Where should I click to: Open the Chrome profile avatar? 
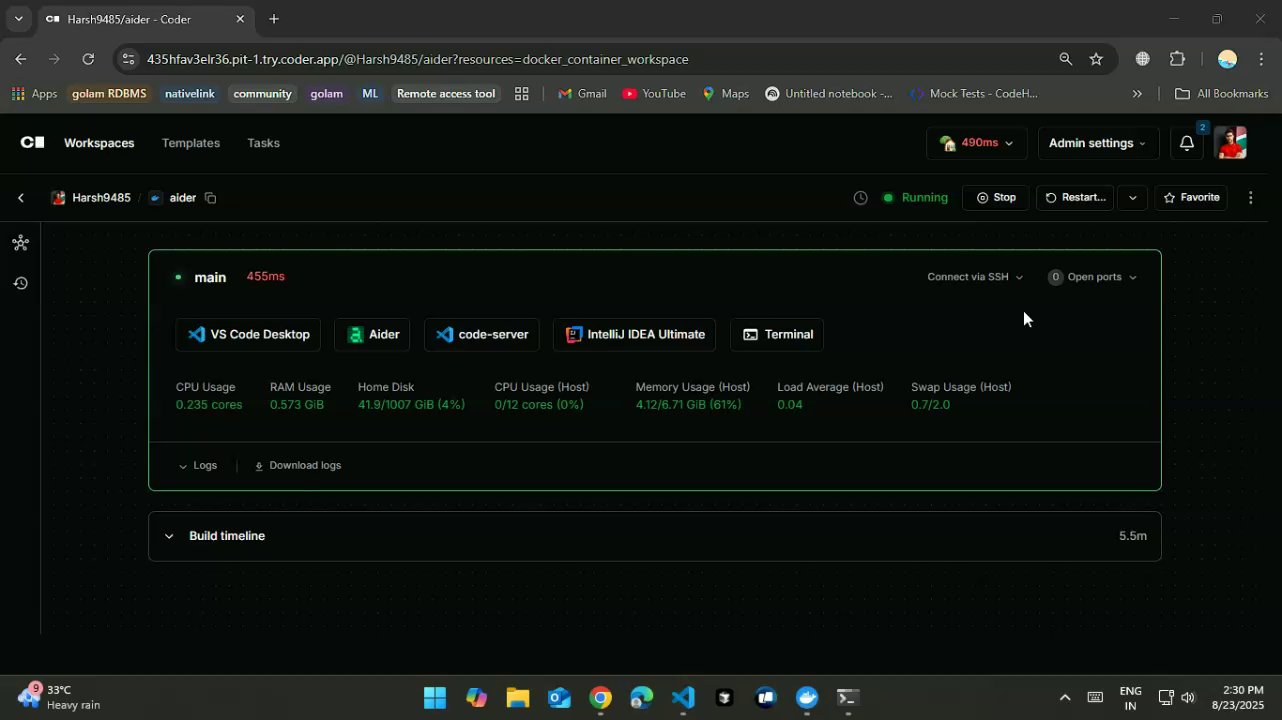point(1228,59)
